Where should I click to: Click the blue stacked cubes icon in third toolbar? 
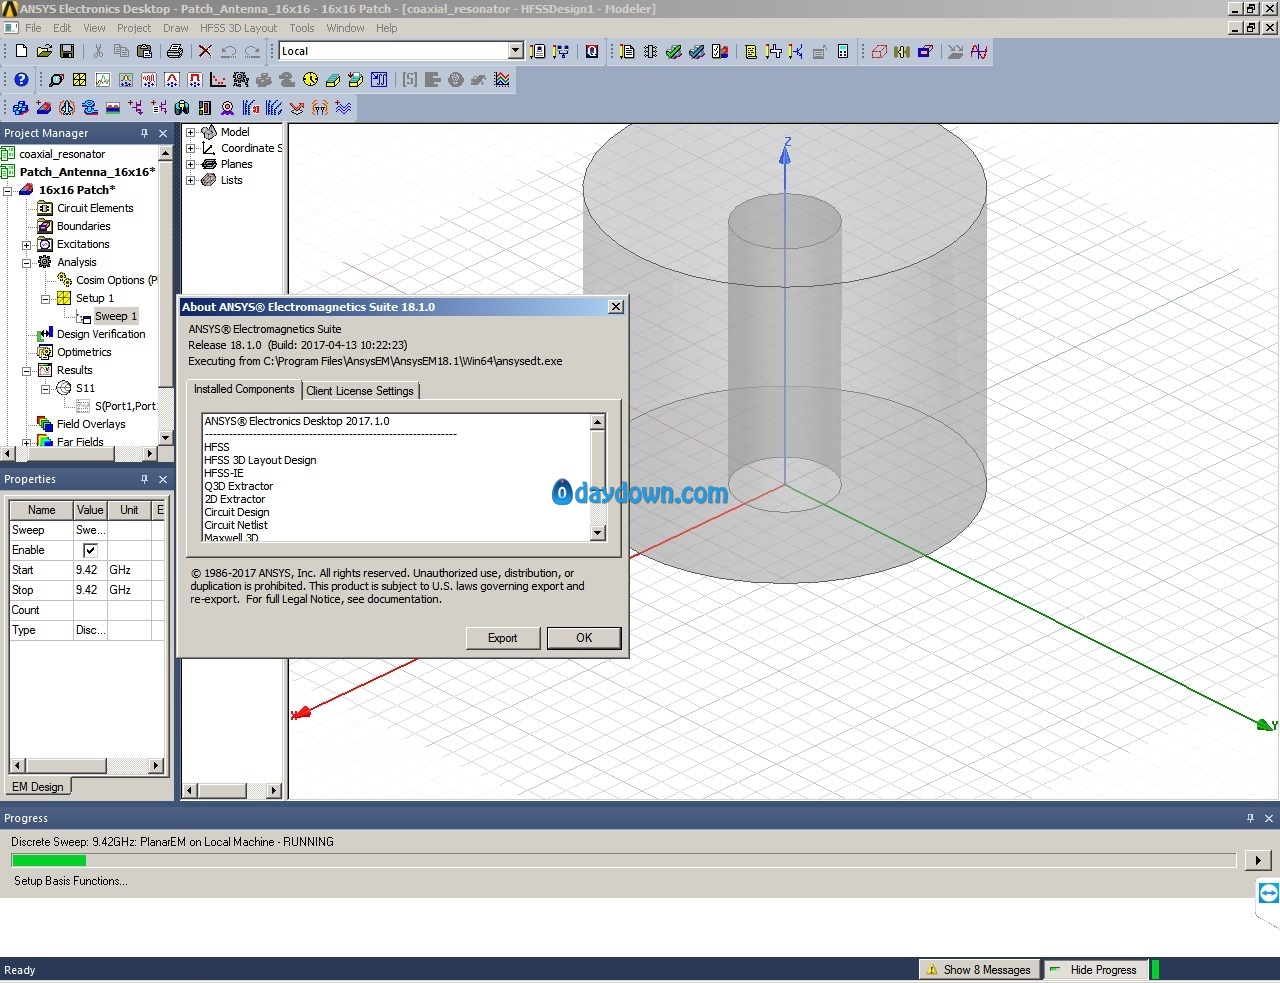point(21,107)
